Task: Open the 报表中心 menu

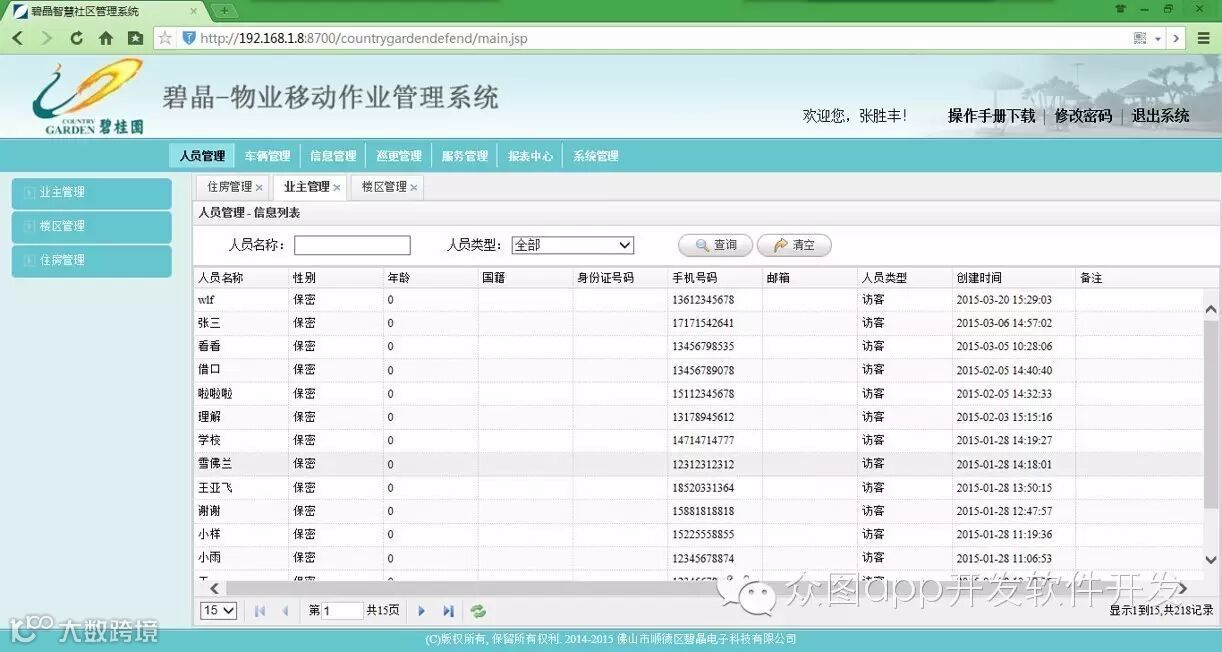Action: [x=530, y=156]
